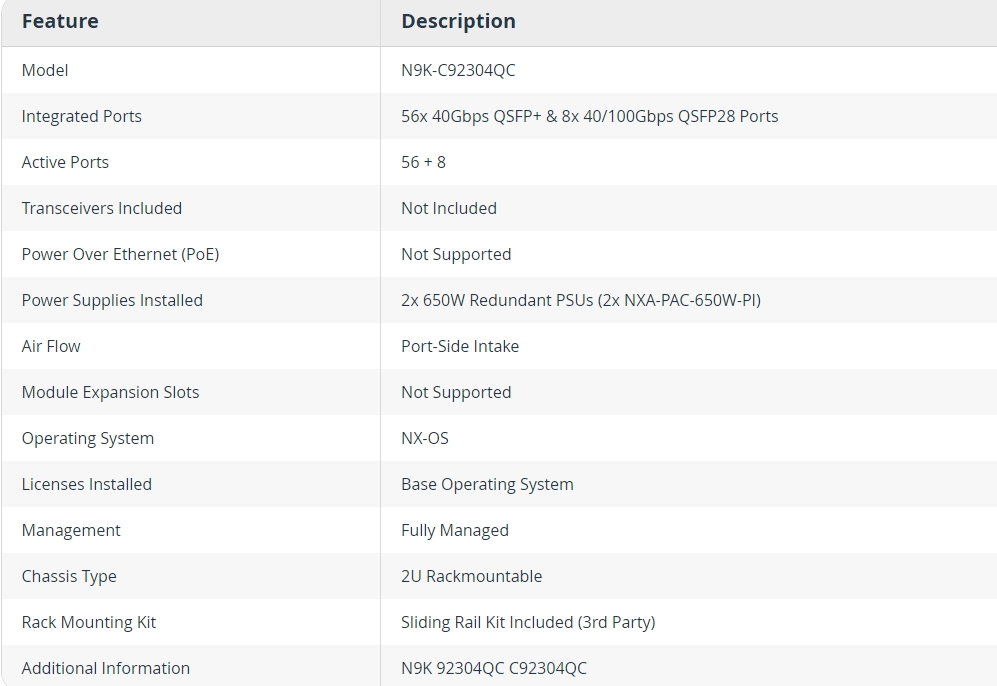Click the 2U Rackmountable chassis value
This screenshot has width=997, height=686.
tap(471, 576)
